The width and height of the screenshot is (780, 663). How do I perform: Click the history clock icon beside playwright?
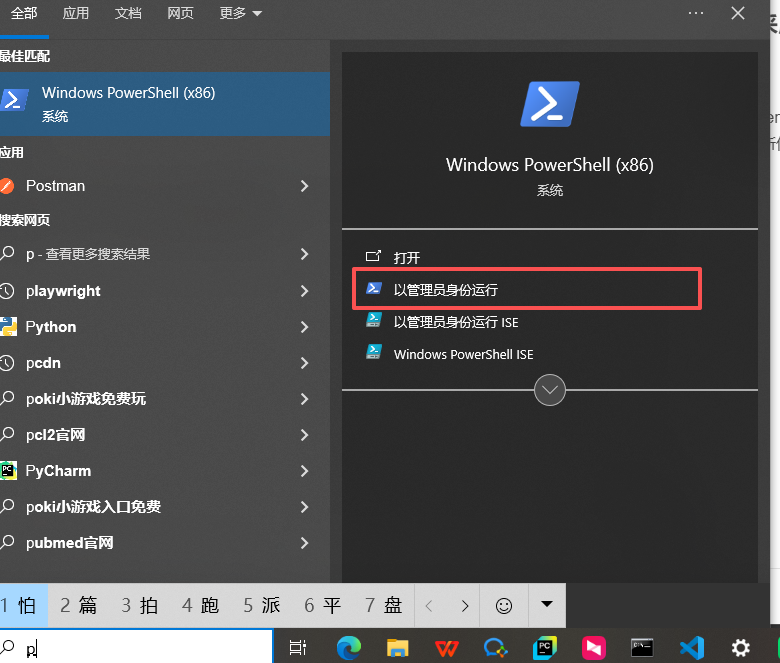point(7,291)
